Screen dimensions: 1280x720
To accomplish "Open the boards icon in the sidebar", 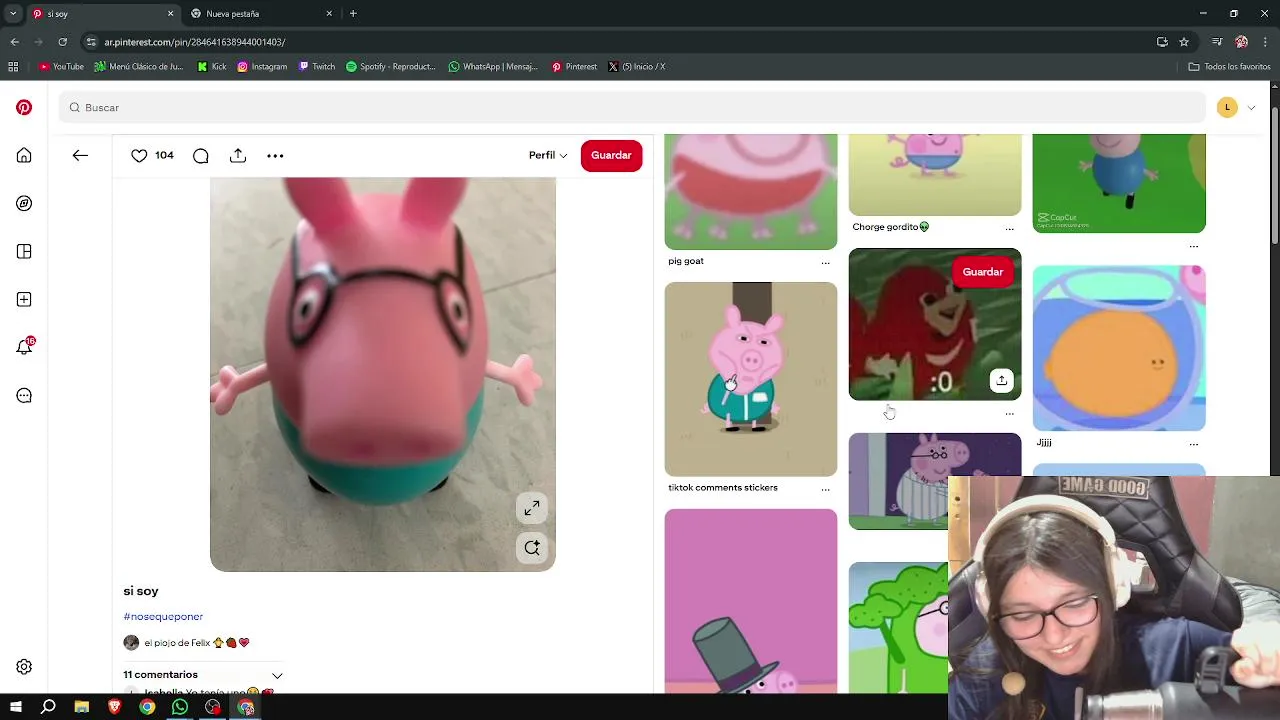I will (24, 251).
